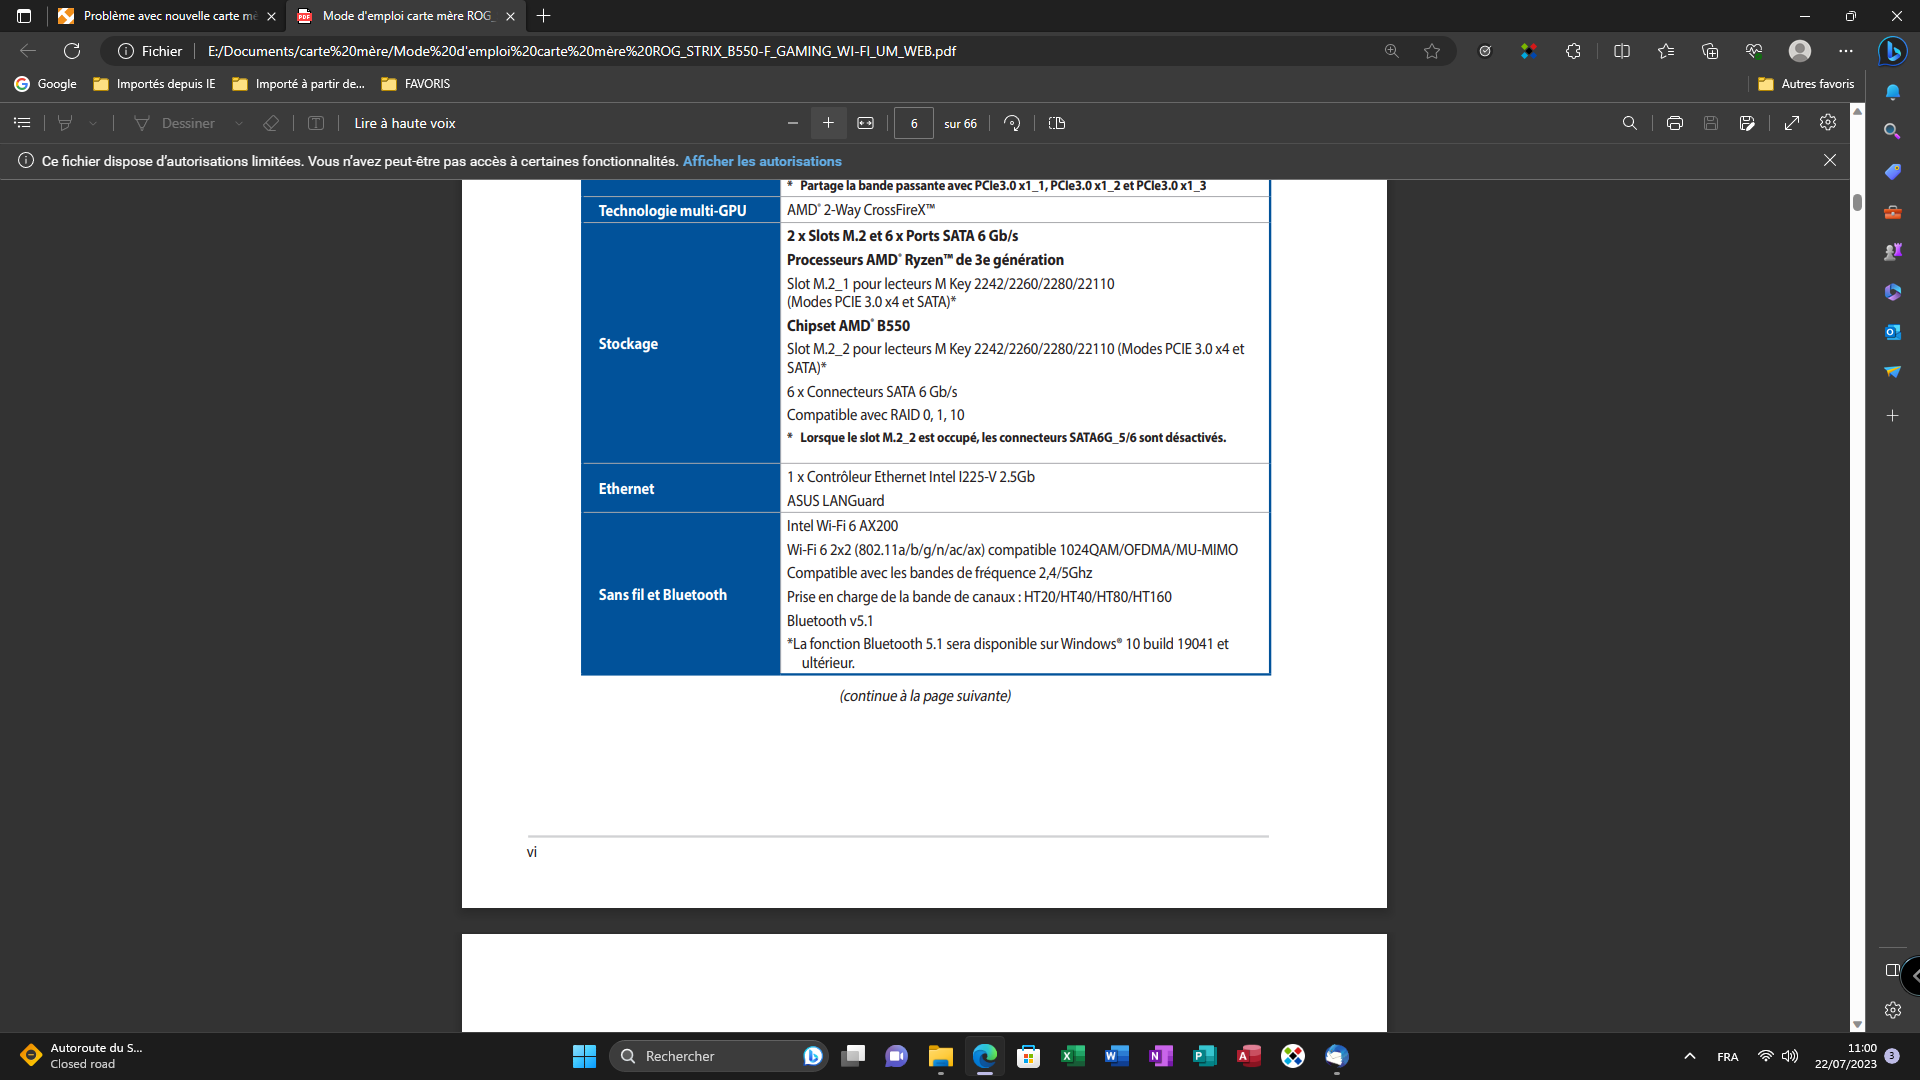1920x1080 pixels.
Task: Click the fit to width icon
Action: pyautogui.click(x=865, y=123)
